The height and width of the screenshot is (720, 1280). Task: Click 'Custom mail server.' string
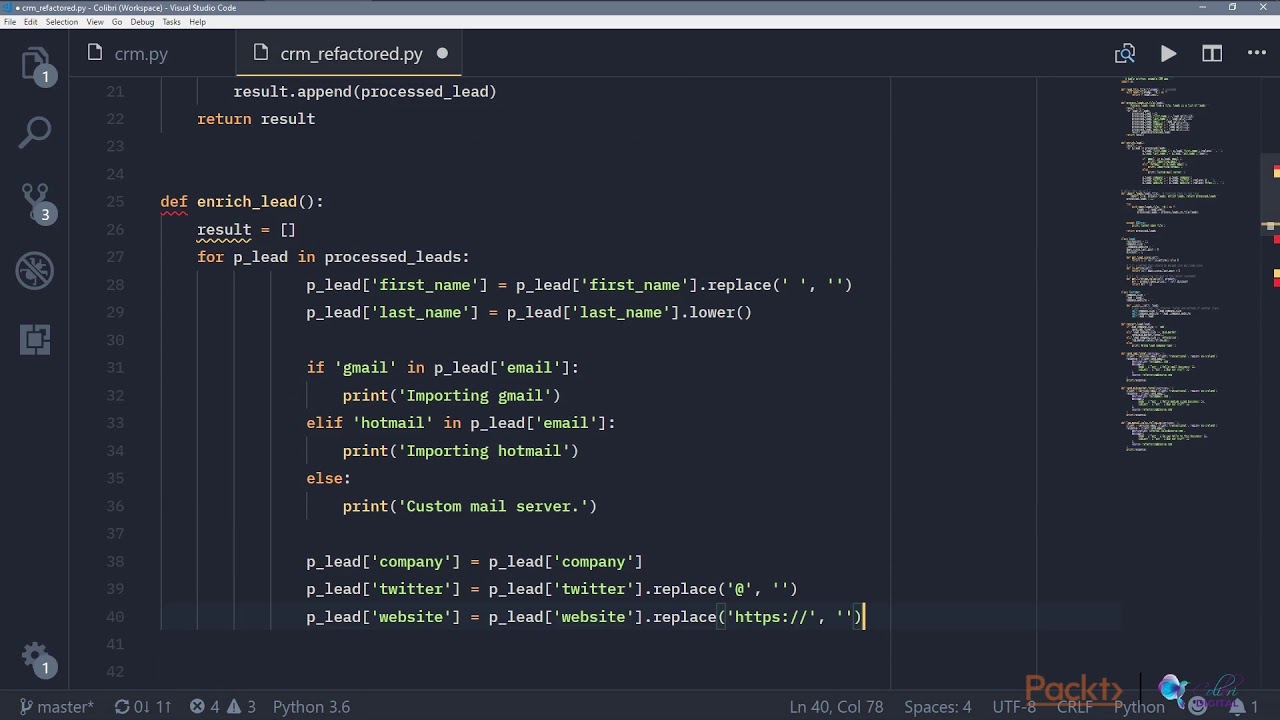[x=492, y=506]
